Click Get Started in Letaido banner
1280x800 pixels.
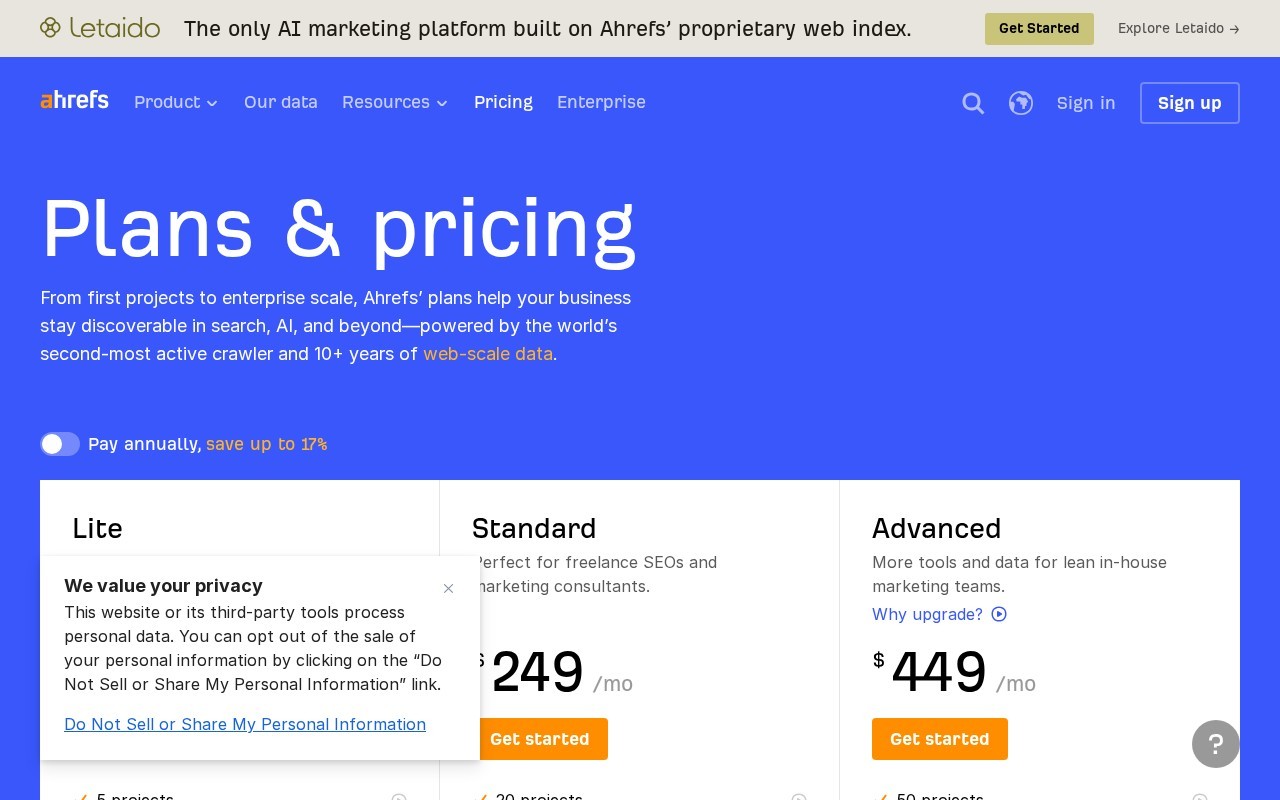pos(1039,29)
